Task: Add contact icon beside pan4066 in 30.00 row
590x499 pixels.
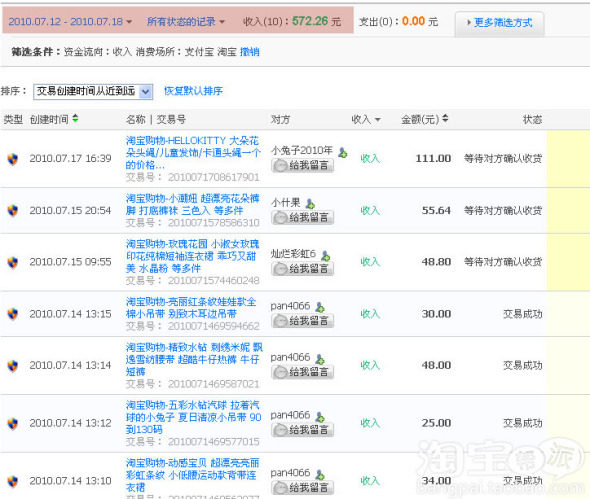Action: pyautogui.click(x=320, y=307)
